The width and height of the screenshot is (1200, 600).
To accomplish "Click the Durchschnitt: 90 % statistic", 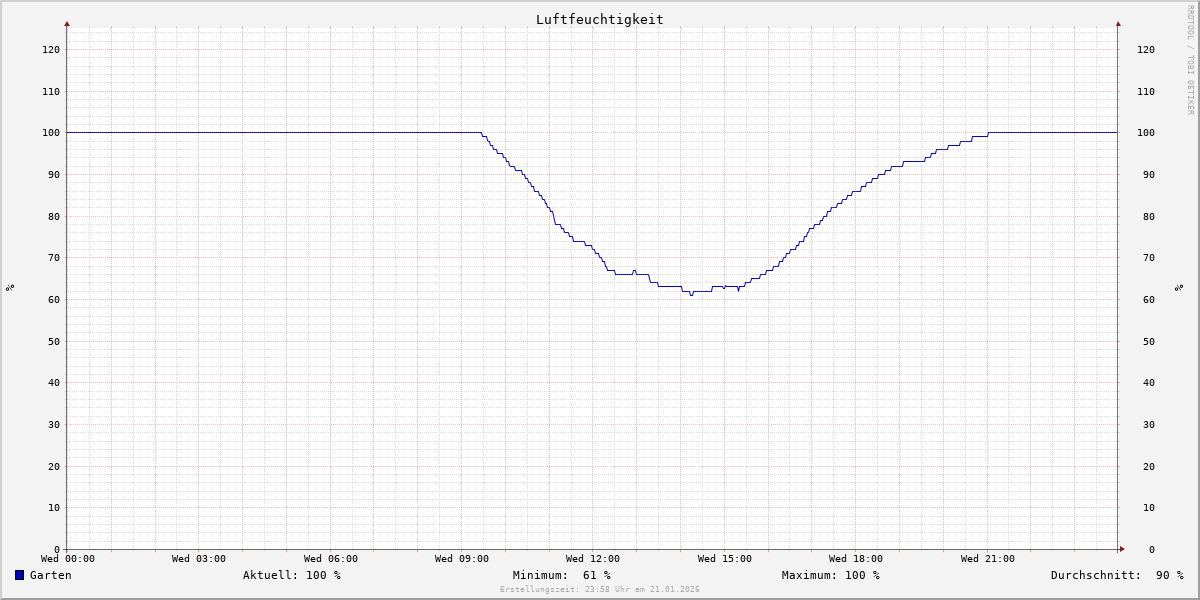I will [x=1116, y=575].
